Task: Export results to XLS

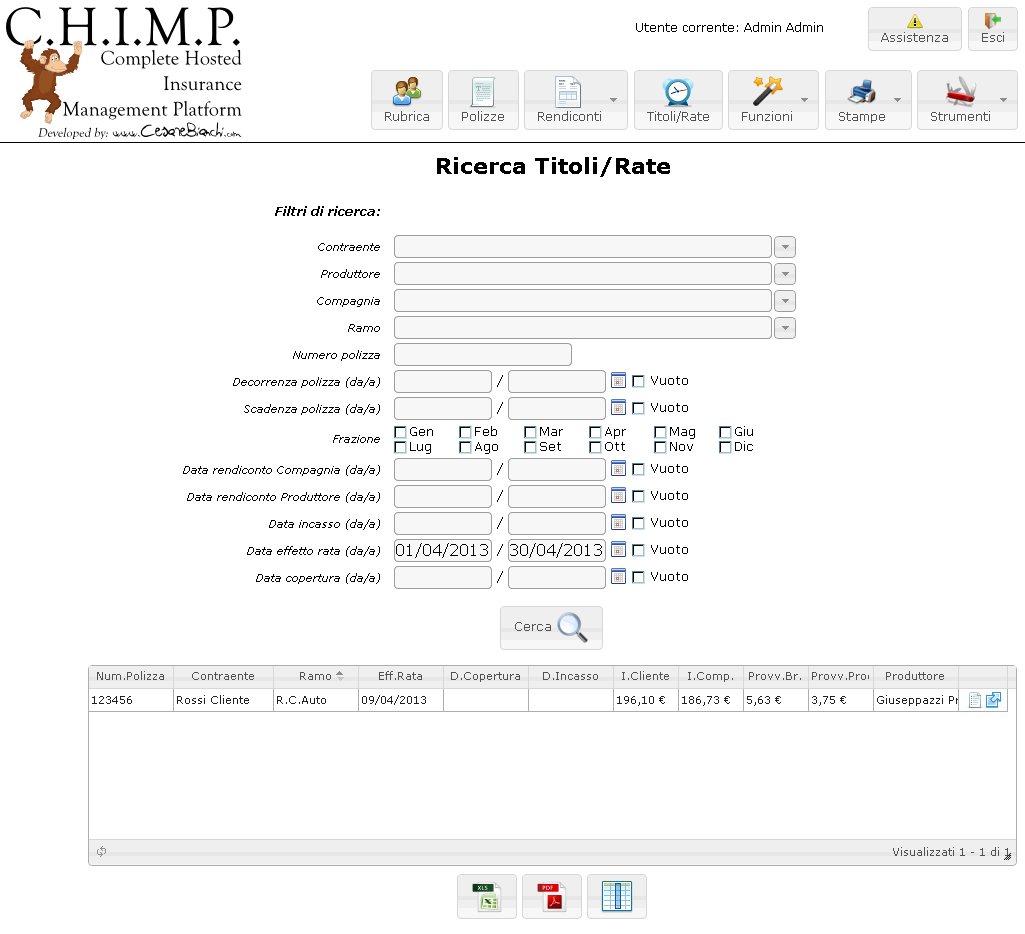Action: point(487,896)
